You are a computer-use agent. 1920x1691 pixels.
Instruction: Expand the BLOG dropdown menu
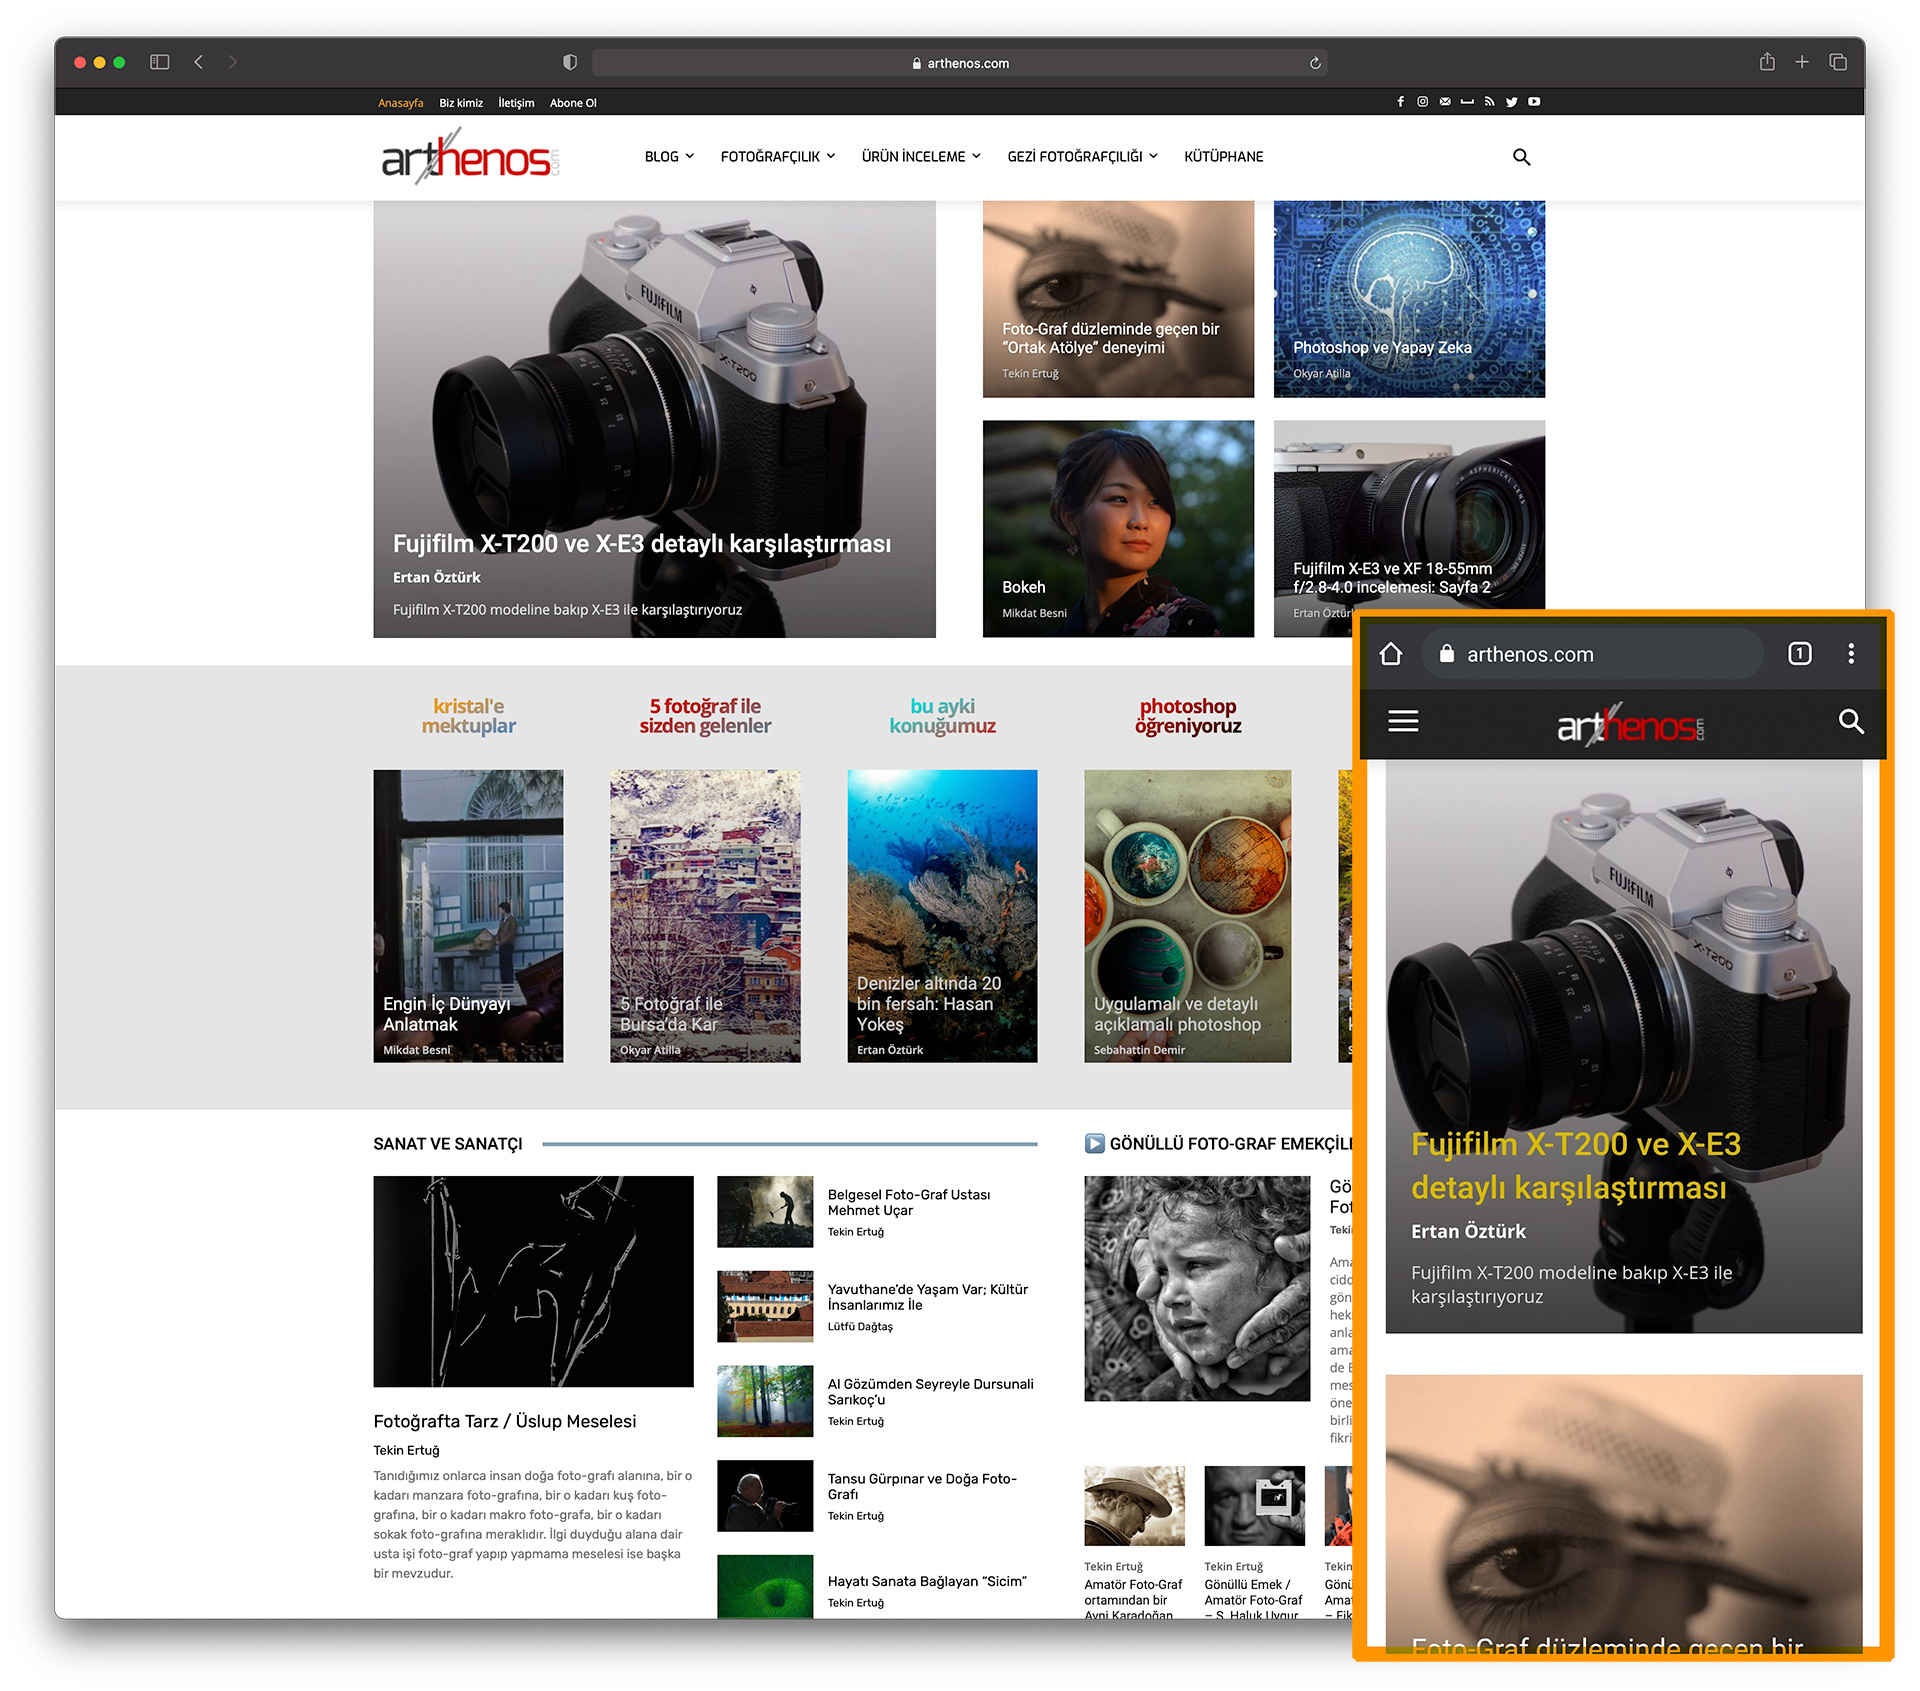(669, 157)
